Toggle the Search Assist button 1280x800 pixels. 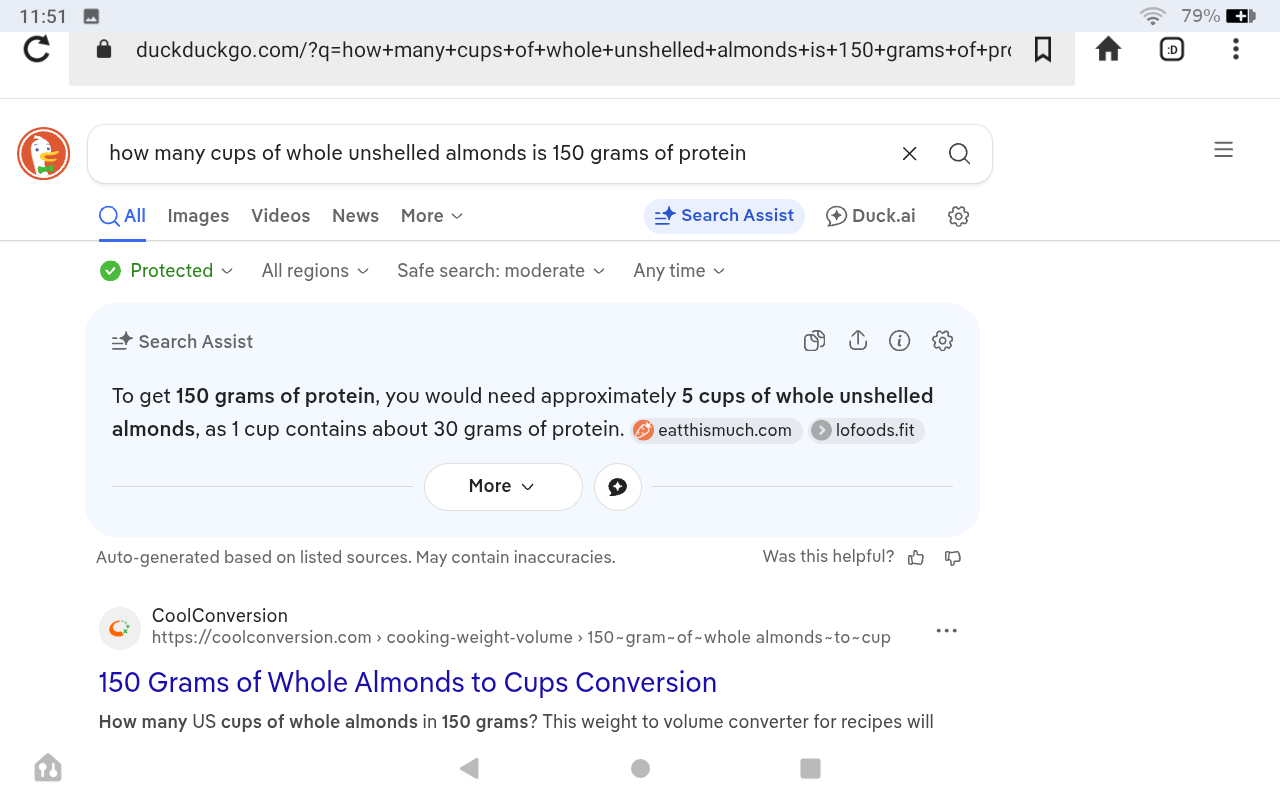(724, 216)
